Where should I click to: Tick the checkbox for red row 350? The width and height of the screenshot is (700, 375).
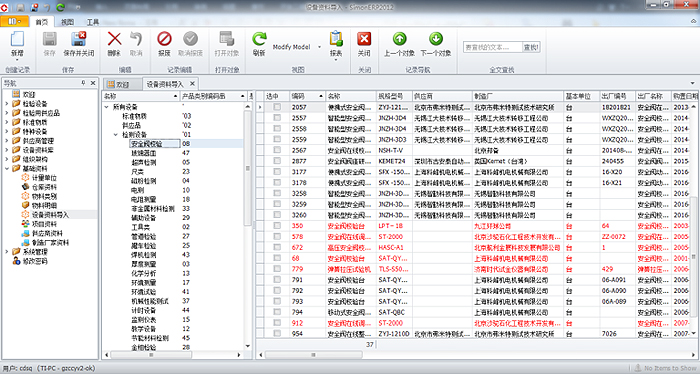[277, 226]
